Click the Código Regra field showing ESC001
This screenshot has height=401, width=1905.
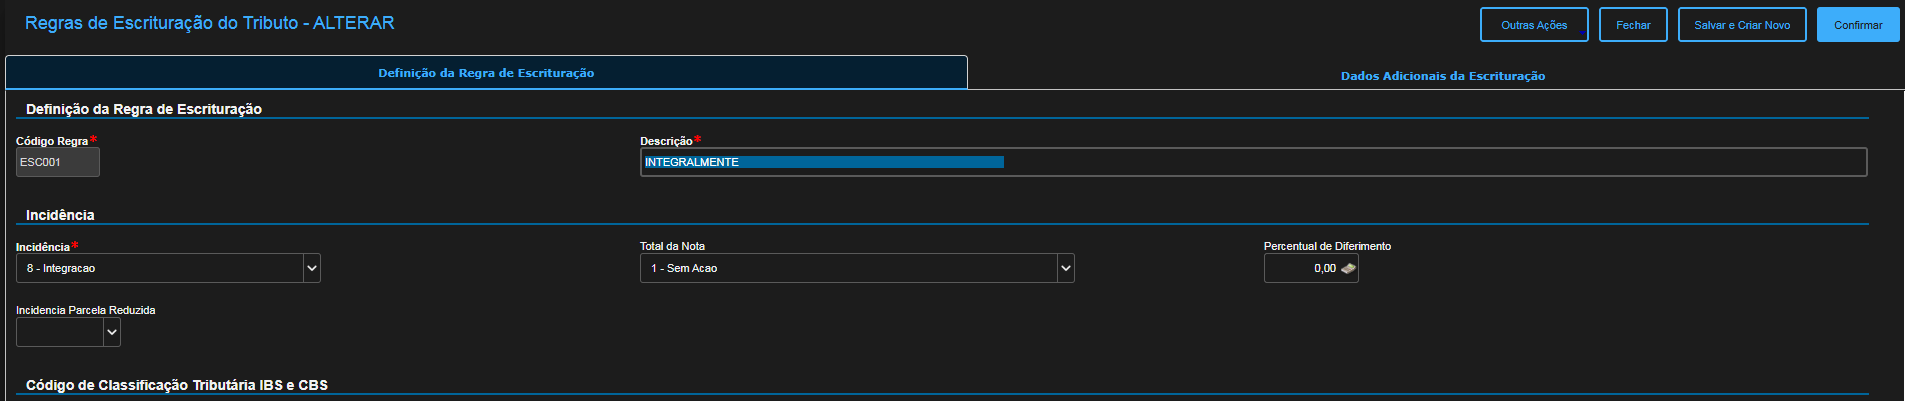[57, 162]
